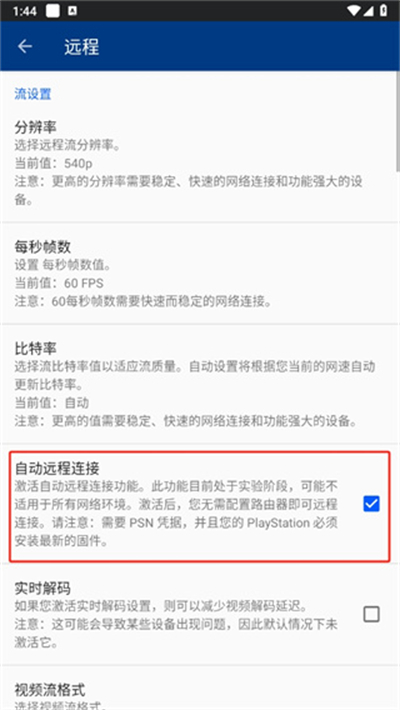Tap the 实时解码 title text
This screenshot has height=710, width=400.
click(43, 588)
